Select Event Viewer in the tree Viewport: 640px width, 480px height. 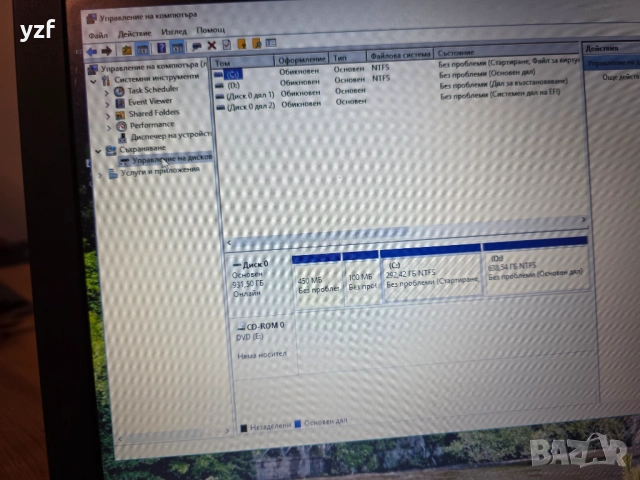click(x=149, y=102)
